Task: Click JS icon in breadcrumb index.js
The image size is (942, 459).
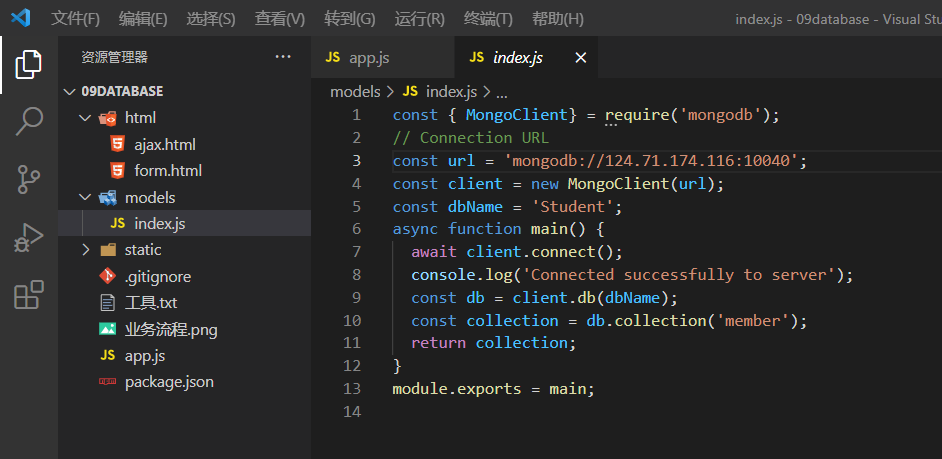Action: (410, 92)
